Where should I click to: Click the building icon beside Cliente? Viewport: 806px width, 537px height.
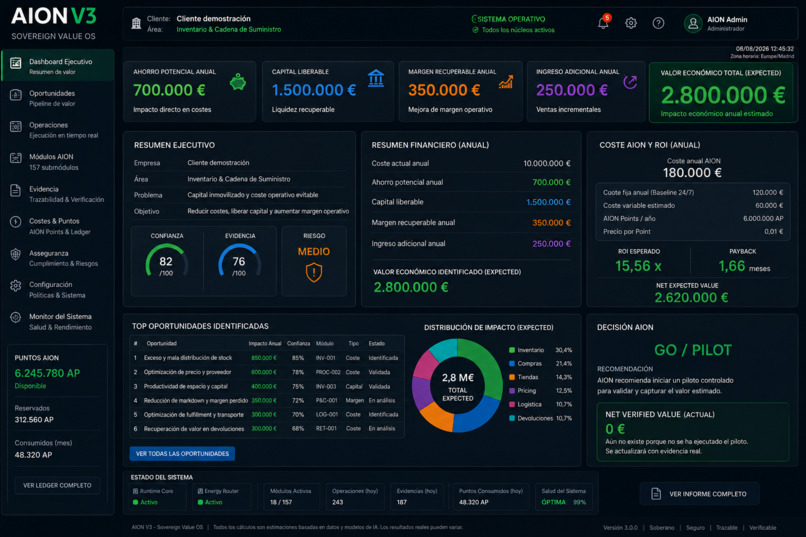pyautogui.click(x=136, y=24)
